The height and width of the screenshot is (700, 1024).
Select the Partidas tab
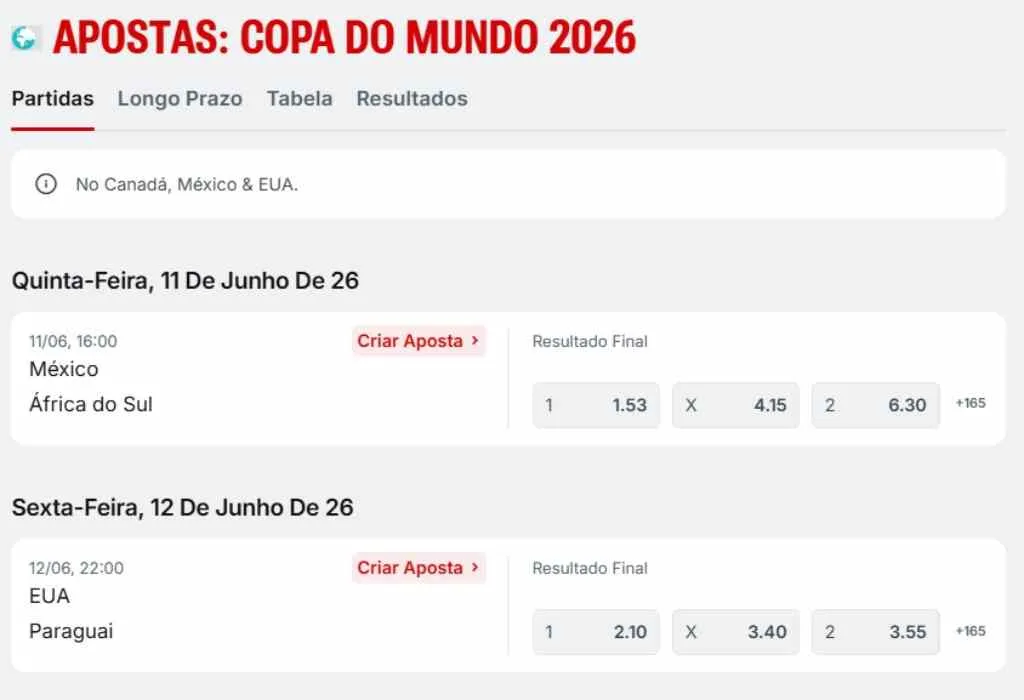pyautogui.click(x=51, y=98)
